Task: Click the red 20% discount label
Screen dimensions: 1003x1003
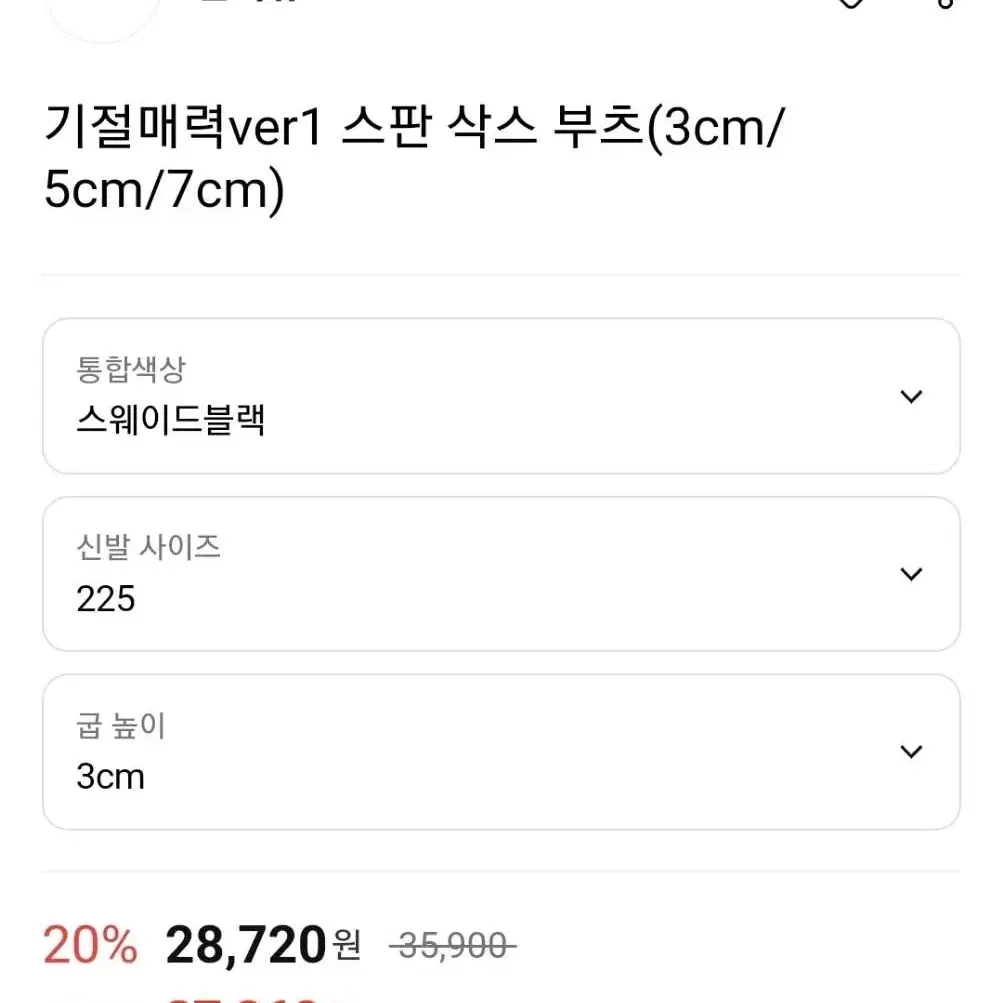Action: click(x=90, y=945)
